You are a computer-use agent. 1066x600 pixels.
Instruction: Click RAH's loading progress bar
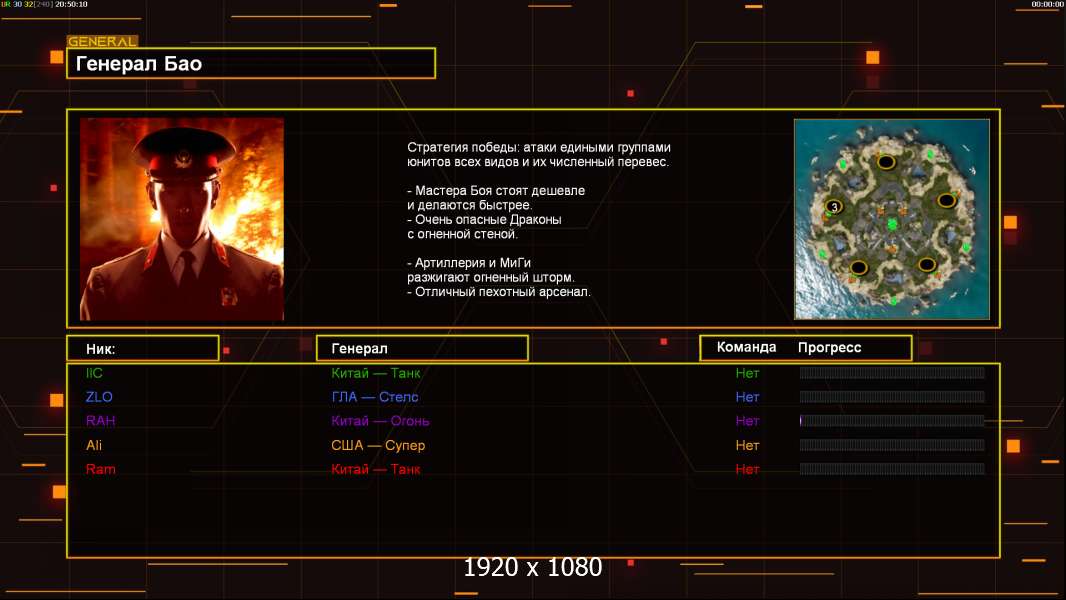coord(892,421)
